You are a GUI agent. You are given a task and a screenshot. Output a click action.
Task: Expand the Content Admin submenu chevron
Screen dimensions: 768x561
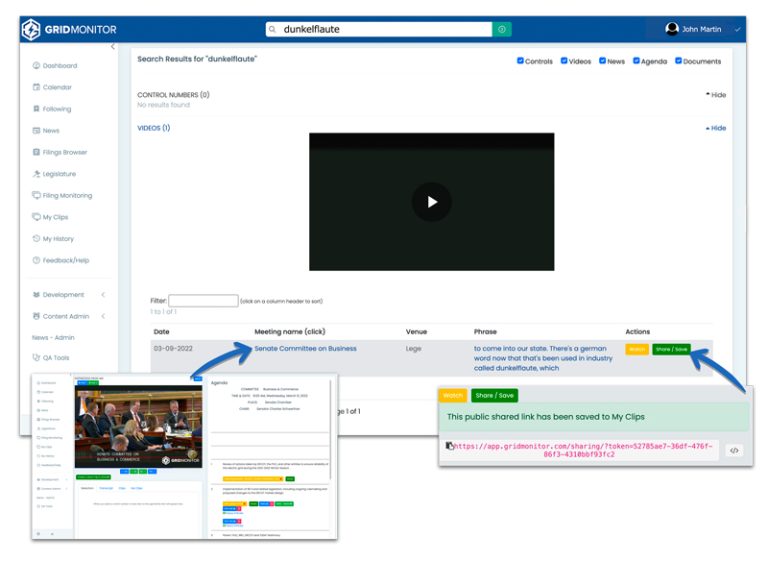[103, 316]
